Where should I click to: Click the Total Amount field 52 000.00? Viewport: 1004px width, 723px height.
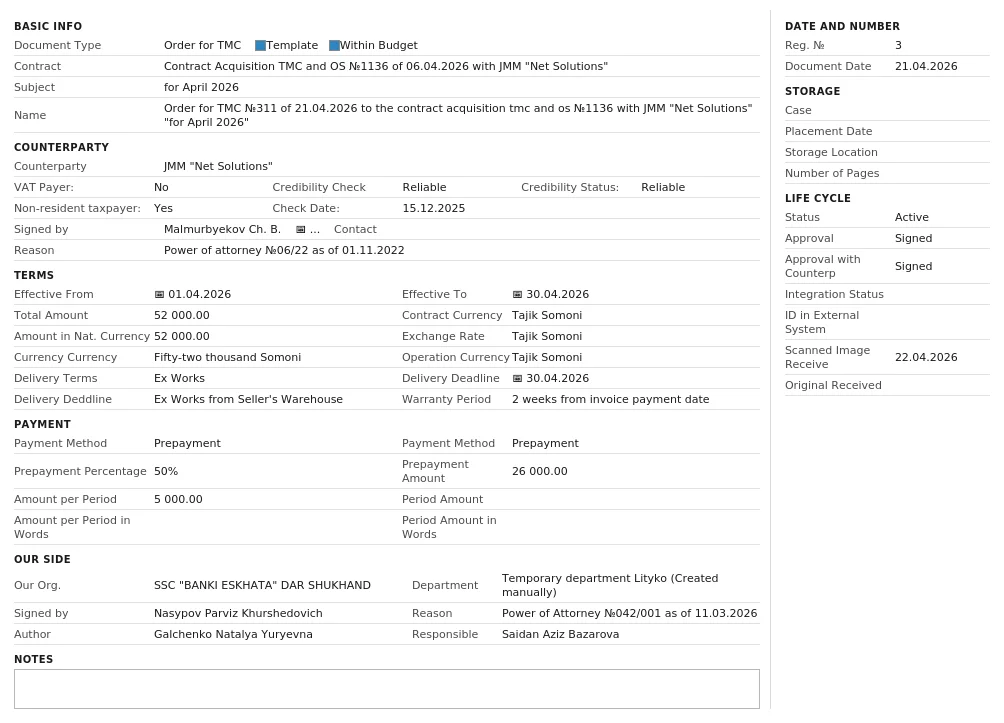(x=181, y=315)
